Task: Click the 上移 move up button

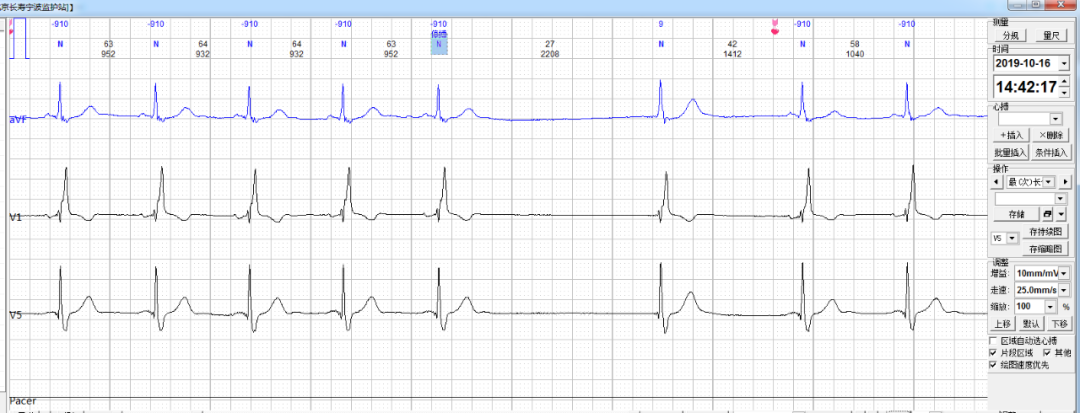Action: (1004, 323)
